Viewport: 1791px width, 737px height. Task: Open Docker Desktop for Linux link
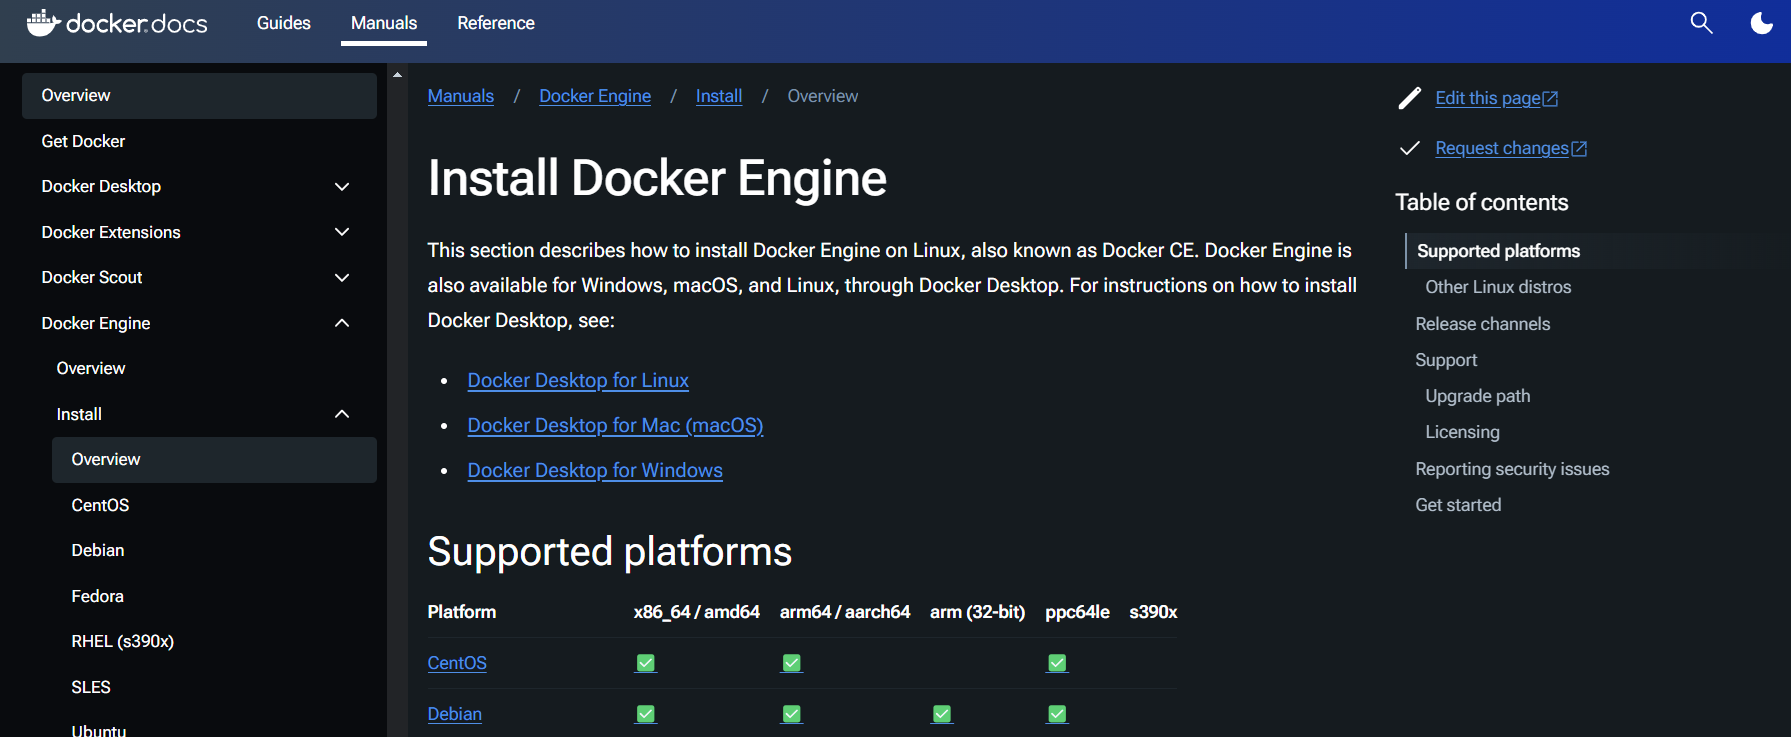(578, 380)
